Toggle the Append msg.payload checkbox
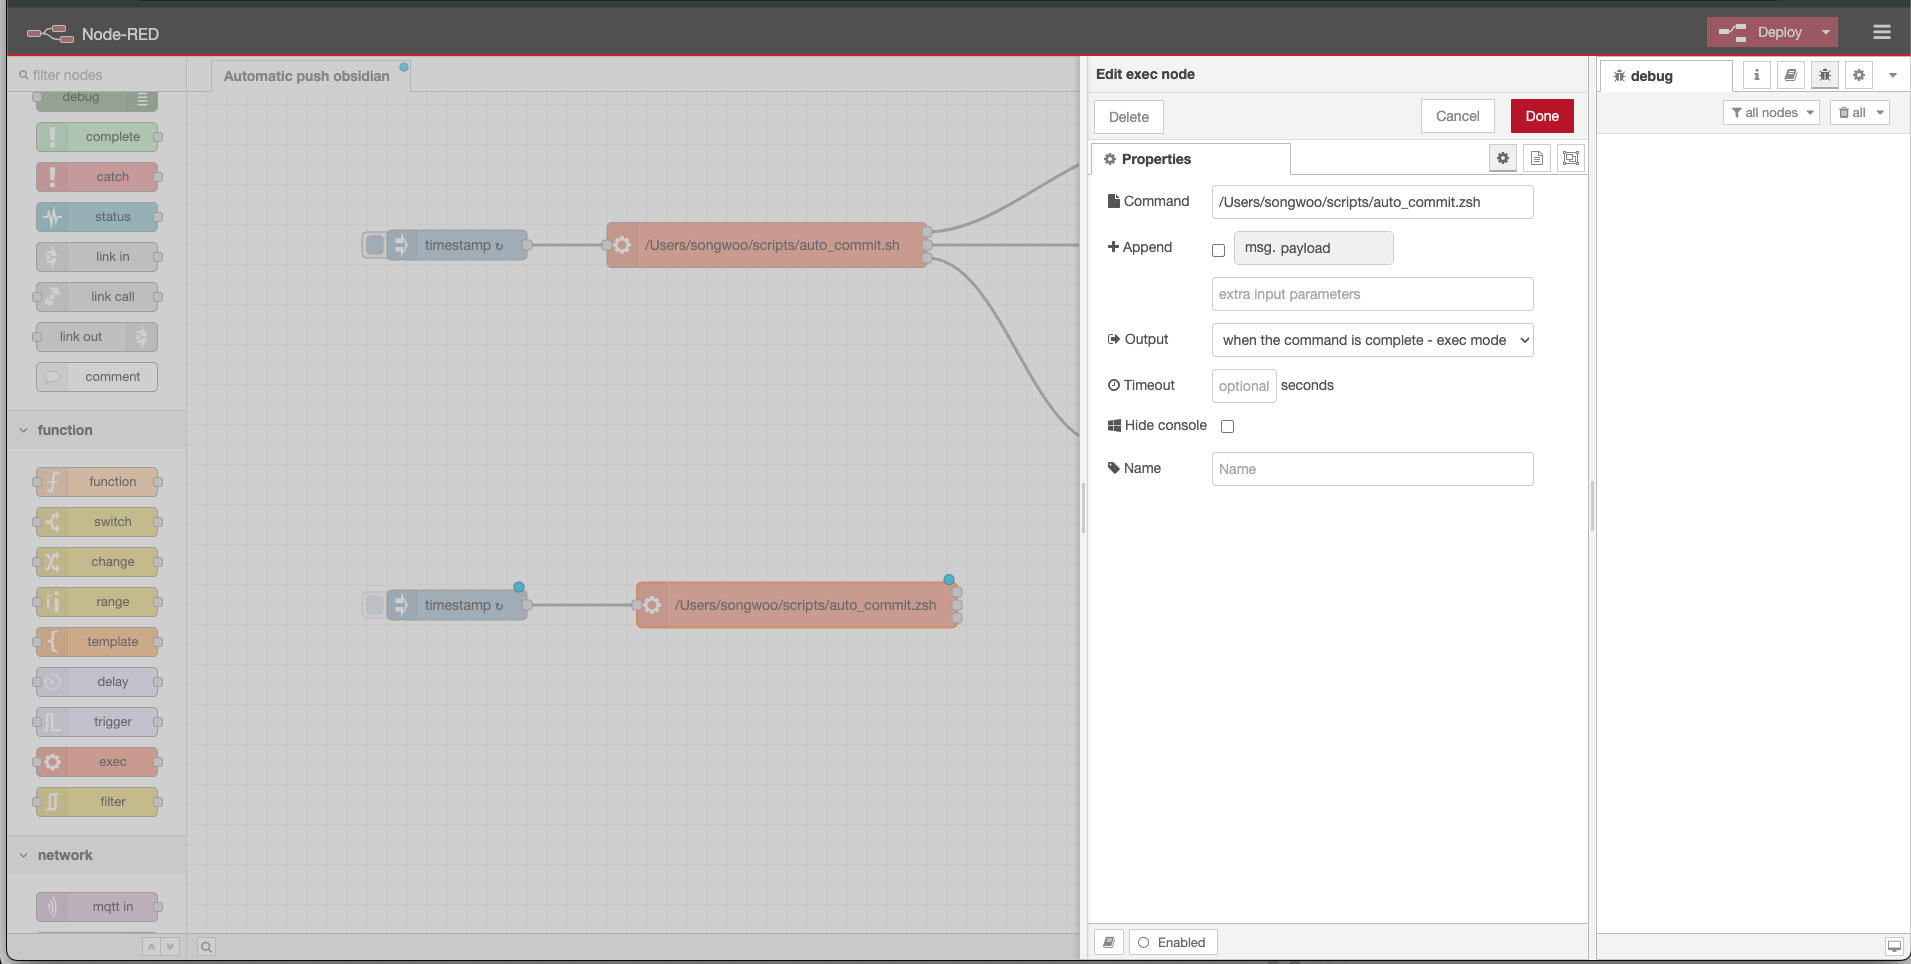This screenshot has height=964, width=1911. pyautogui.click(x=1218, y=250)
